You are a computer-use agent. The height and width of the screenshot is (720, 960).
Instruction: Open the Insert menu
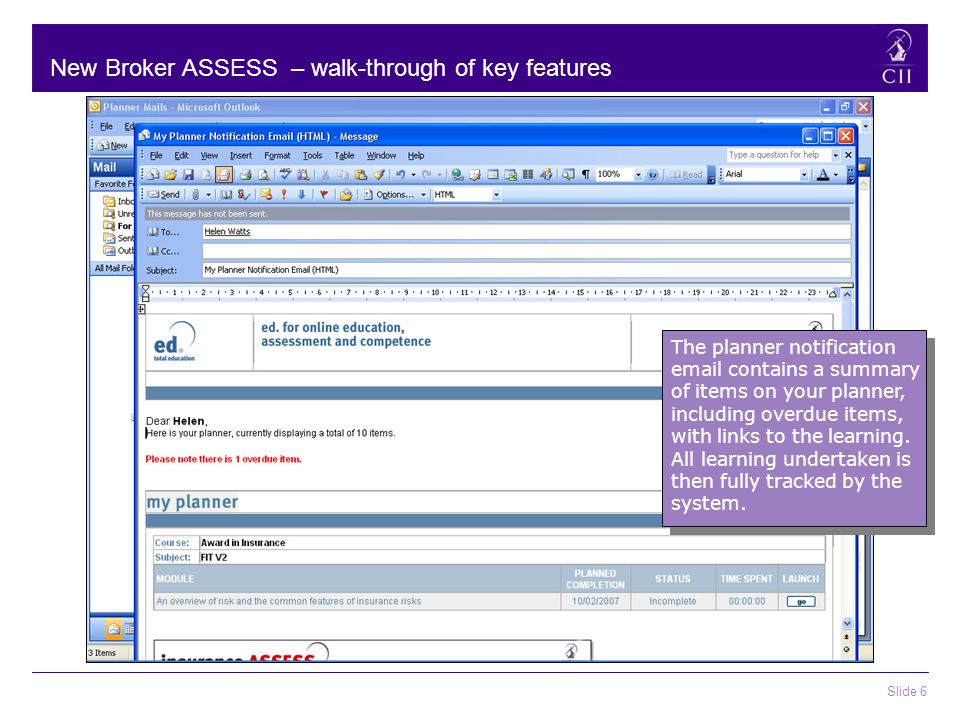pos(241,156)
